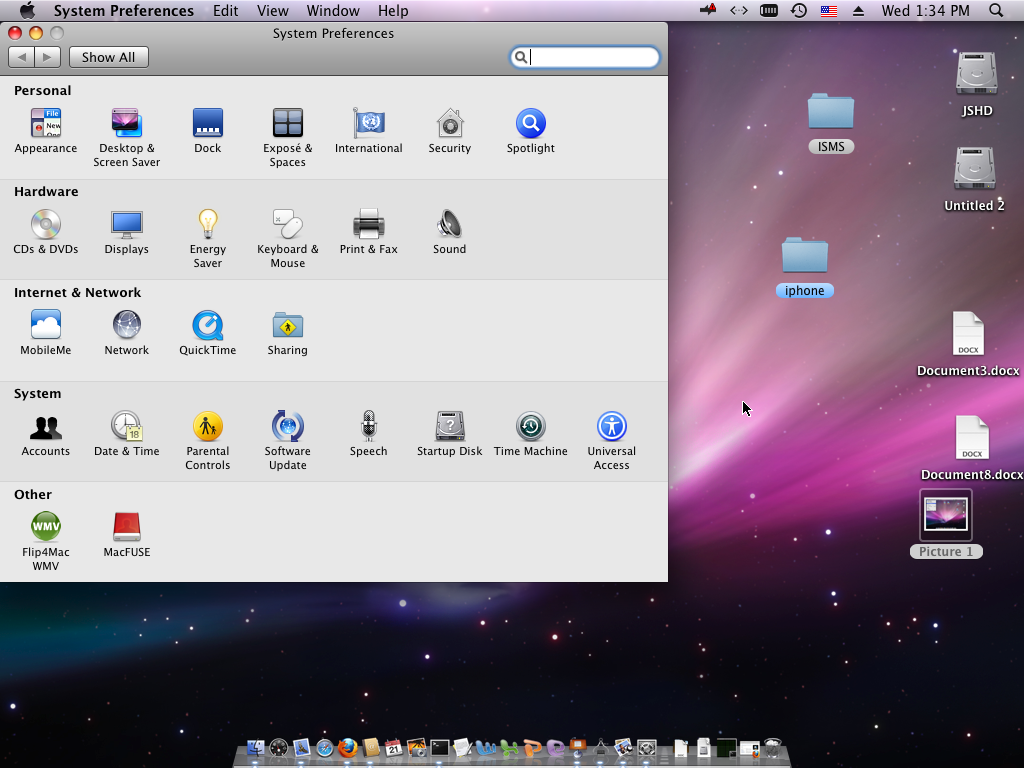Open Startup Disk preferences
Screen dimensions: 1024x768
[x=449, y=434]
